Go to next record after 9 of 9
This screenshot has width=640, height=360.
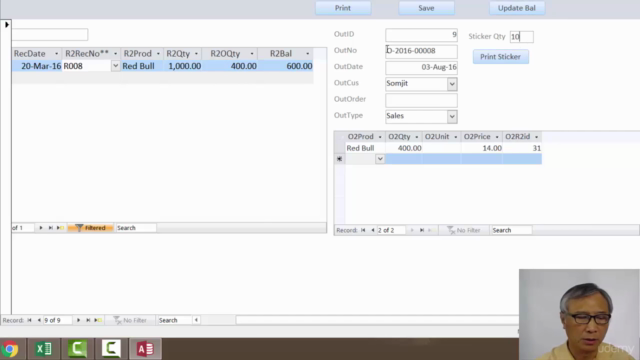pyautogui.click(x=78, y=320)
